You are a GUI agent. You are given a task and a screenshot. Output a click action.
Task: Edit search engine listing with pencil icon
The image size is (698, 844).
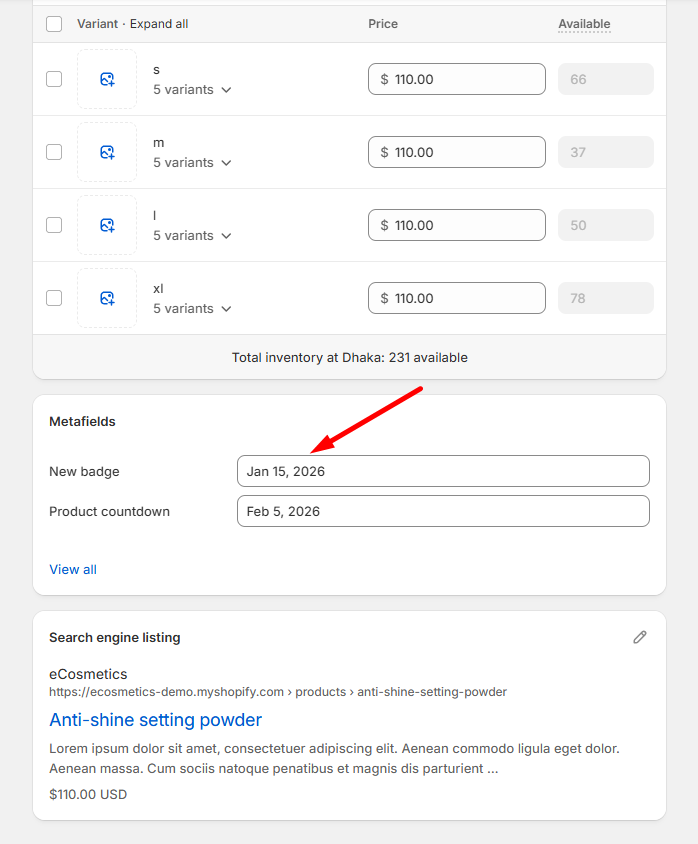639,637
